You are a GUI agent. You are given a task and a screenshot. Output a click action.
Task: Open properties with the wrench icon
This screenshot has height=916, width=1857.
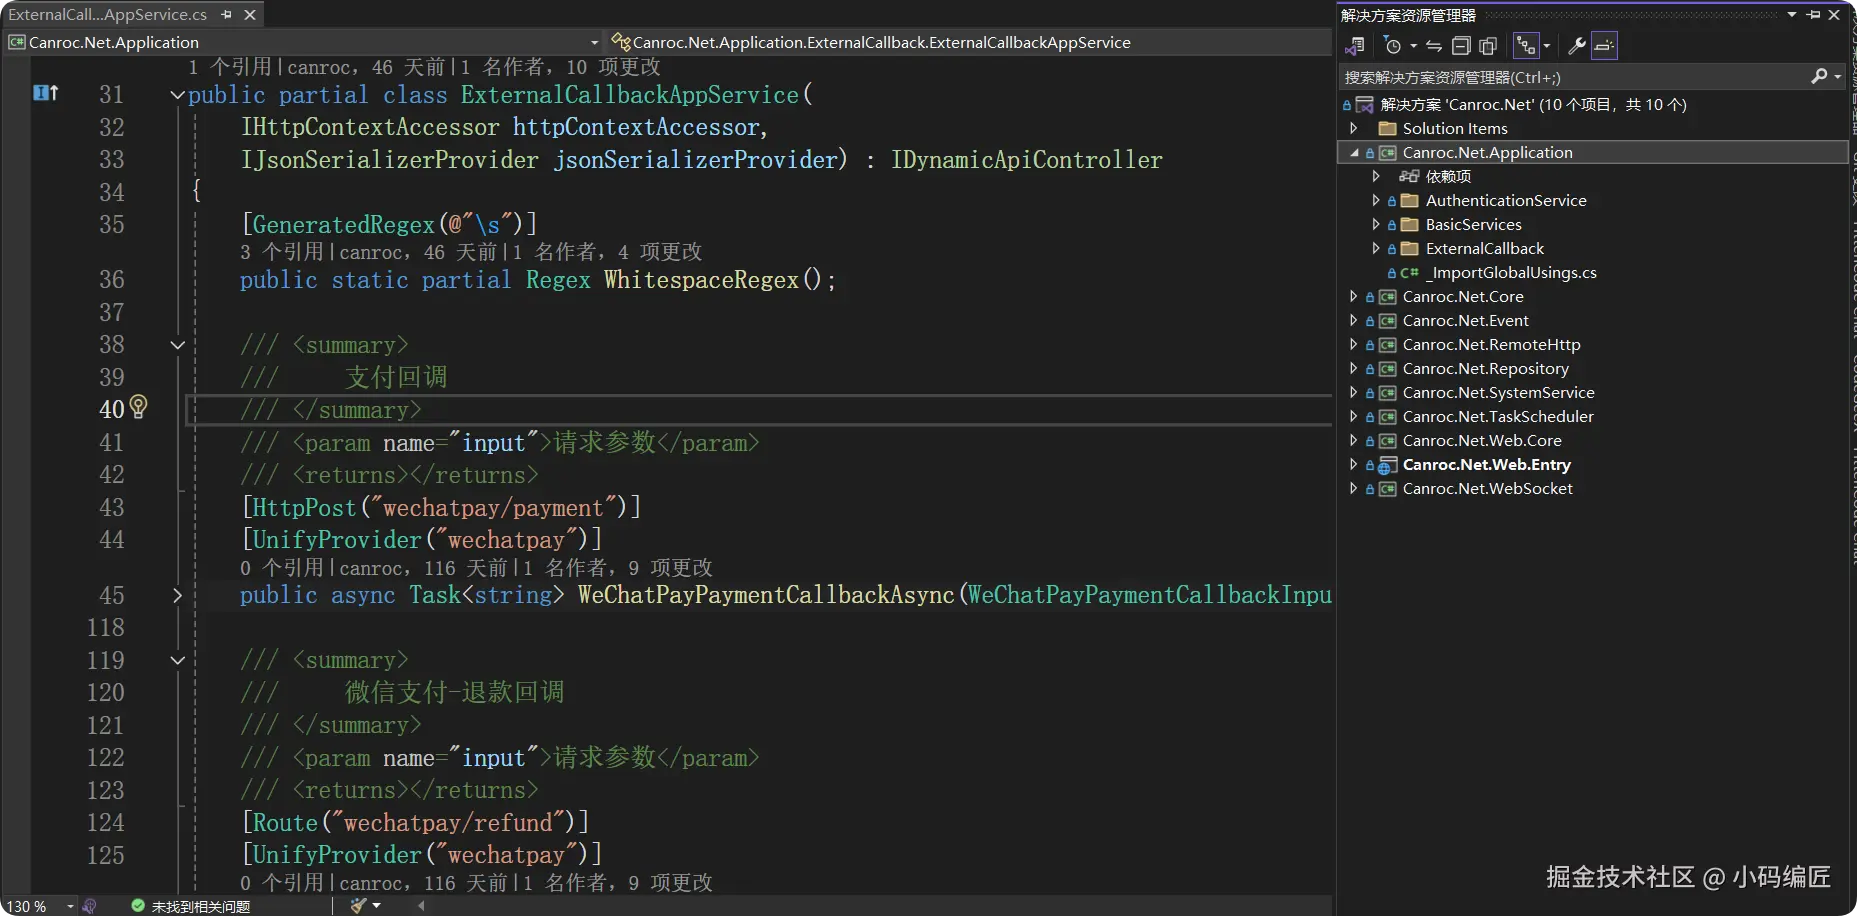(x=1577, y=46)
